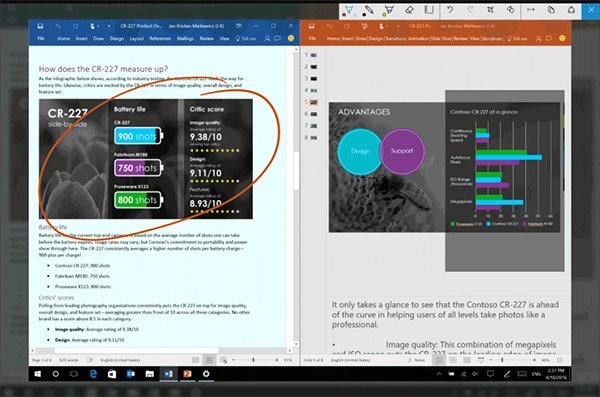The image size is (600, 397).
Task: Close the screen sketch with blue X
Action: [x=591, y=11]
